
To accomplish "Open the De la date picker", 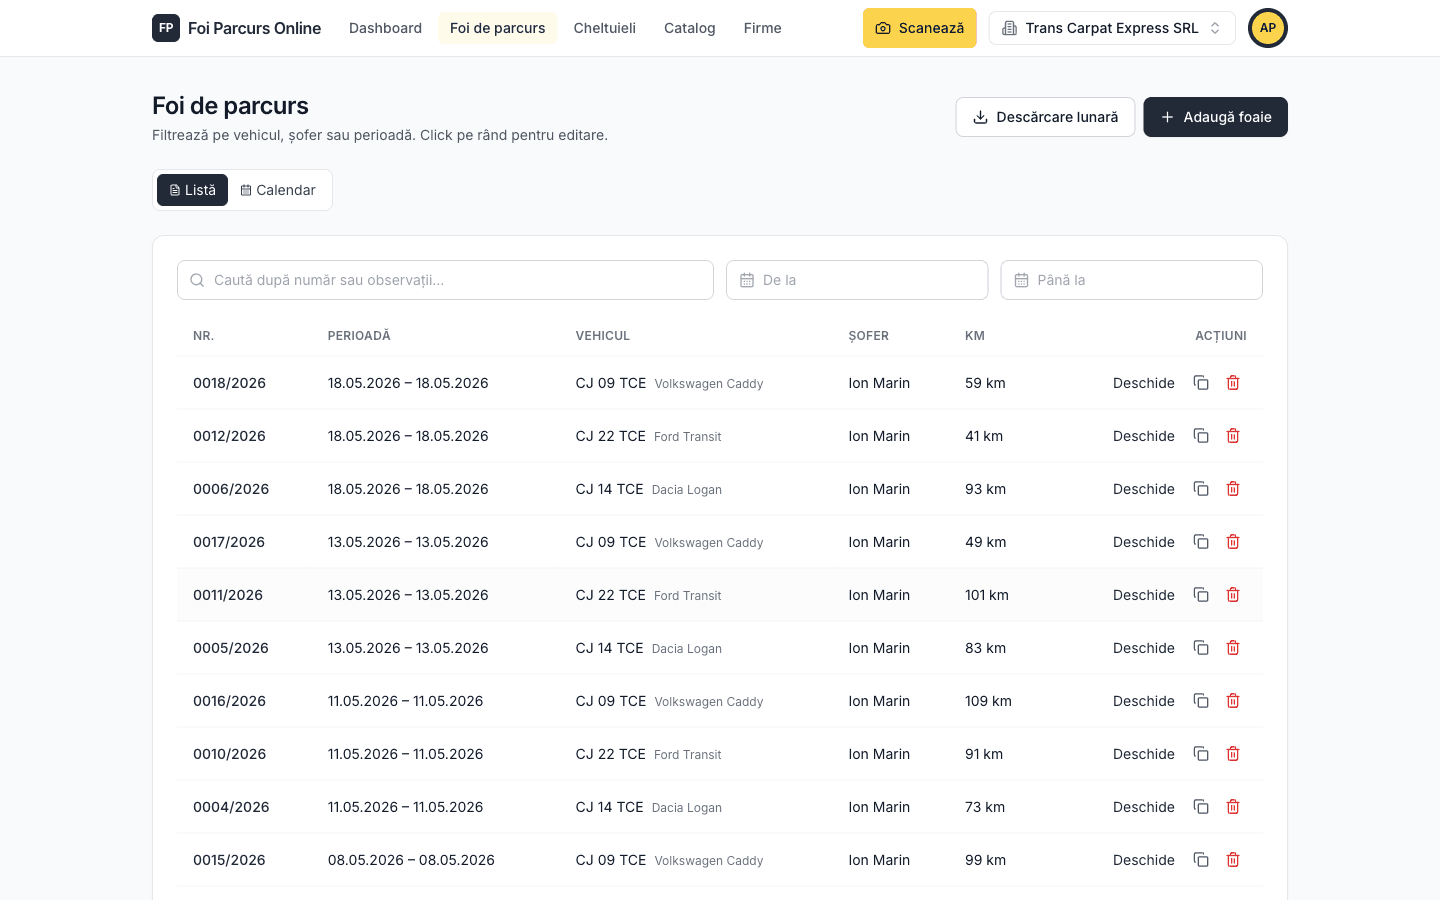I will [857, 280].
